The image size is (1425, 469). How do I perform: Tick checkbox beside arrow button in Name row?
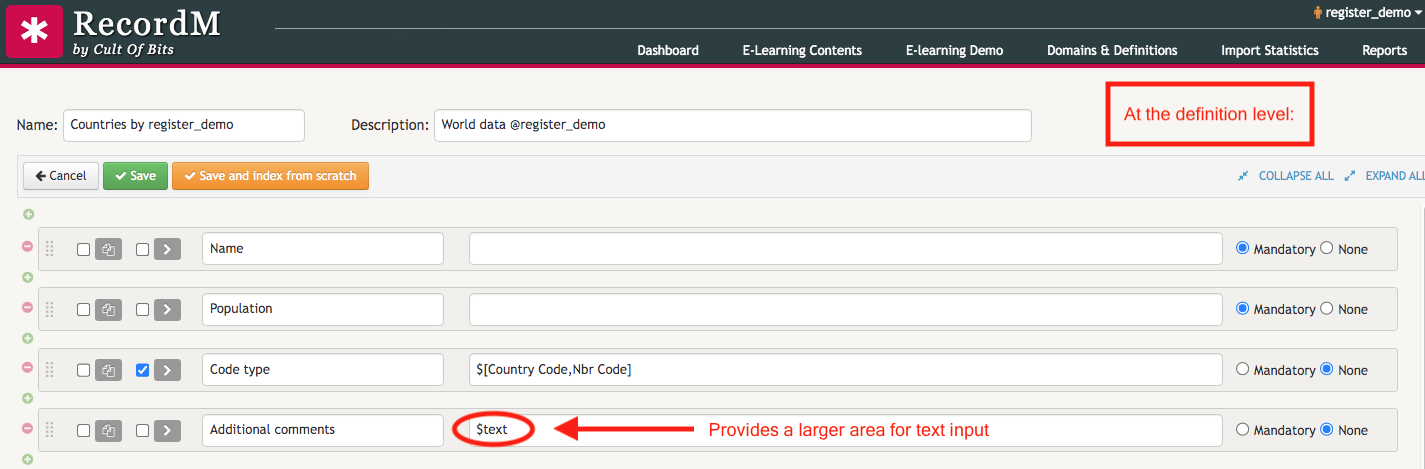tap(142, 250)
